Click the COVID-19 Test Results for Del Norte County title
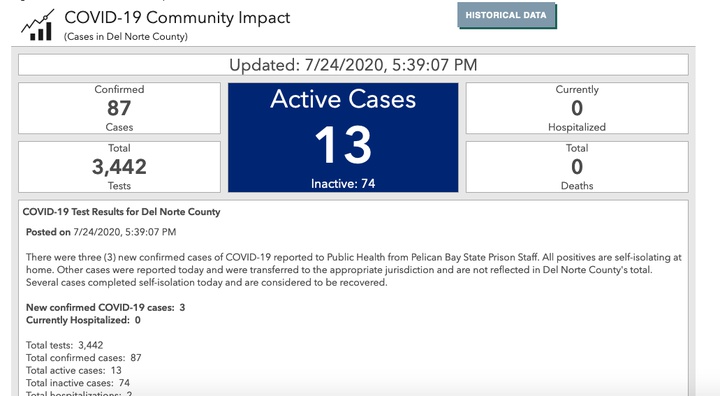The height and width of the screenshot is (396, 720). [121, 212]
